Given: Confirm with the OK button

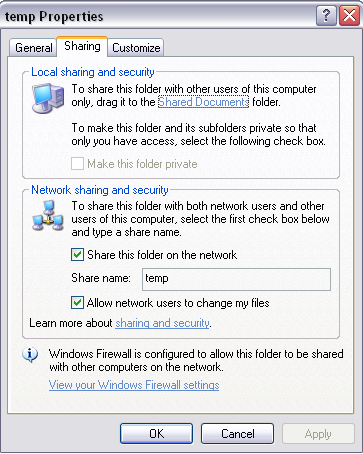Looking at the screenshot, I should [156, 434].
